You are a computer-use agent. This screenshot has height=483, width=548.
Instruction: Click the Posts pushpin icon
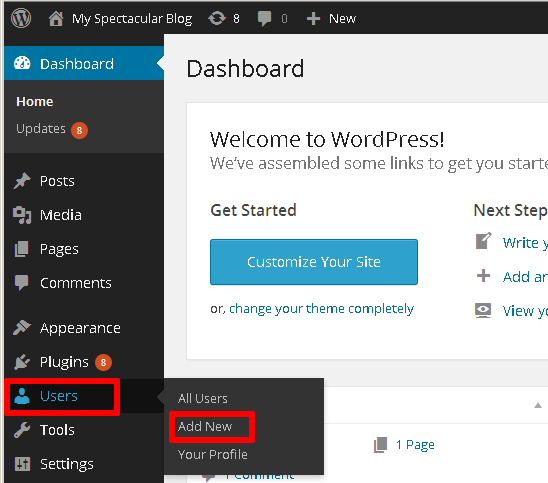tap(22, 181)
